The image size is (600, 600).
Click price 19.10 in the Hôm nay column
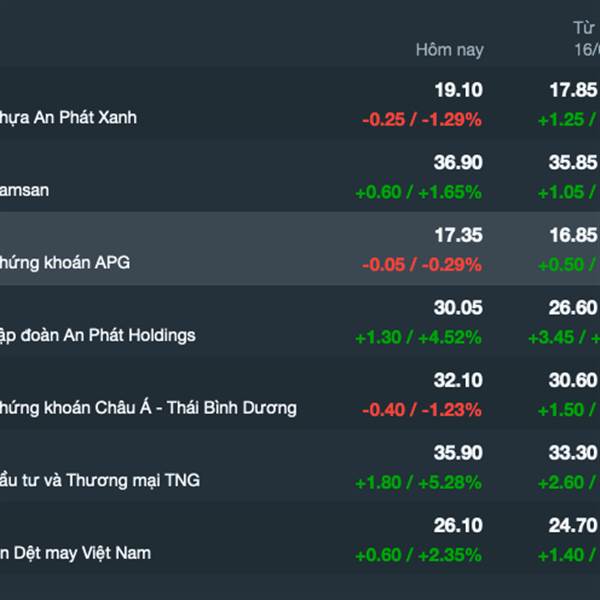(458, 90)
